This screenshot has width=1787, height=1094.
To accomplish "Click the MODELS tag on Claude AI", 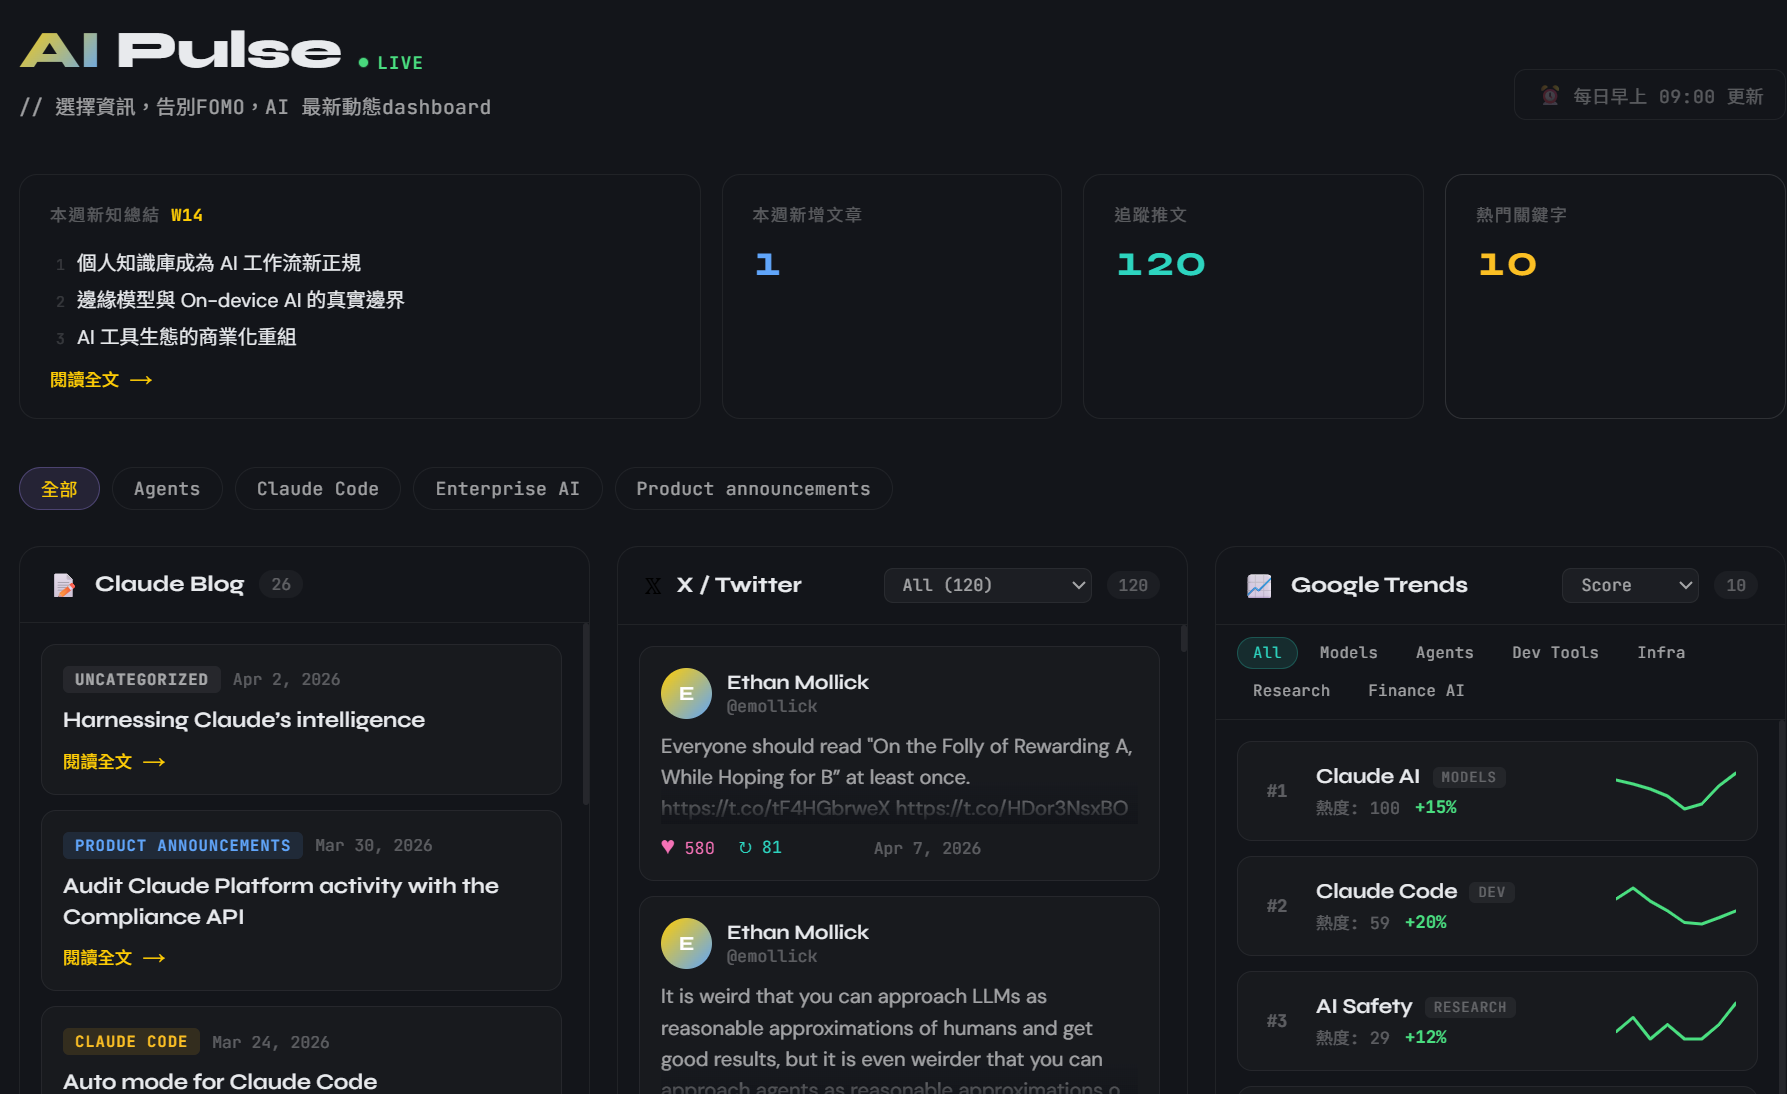I will (x=1469, y=777).
